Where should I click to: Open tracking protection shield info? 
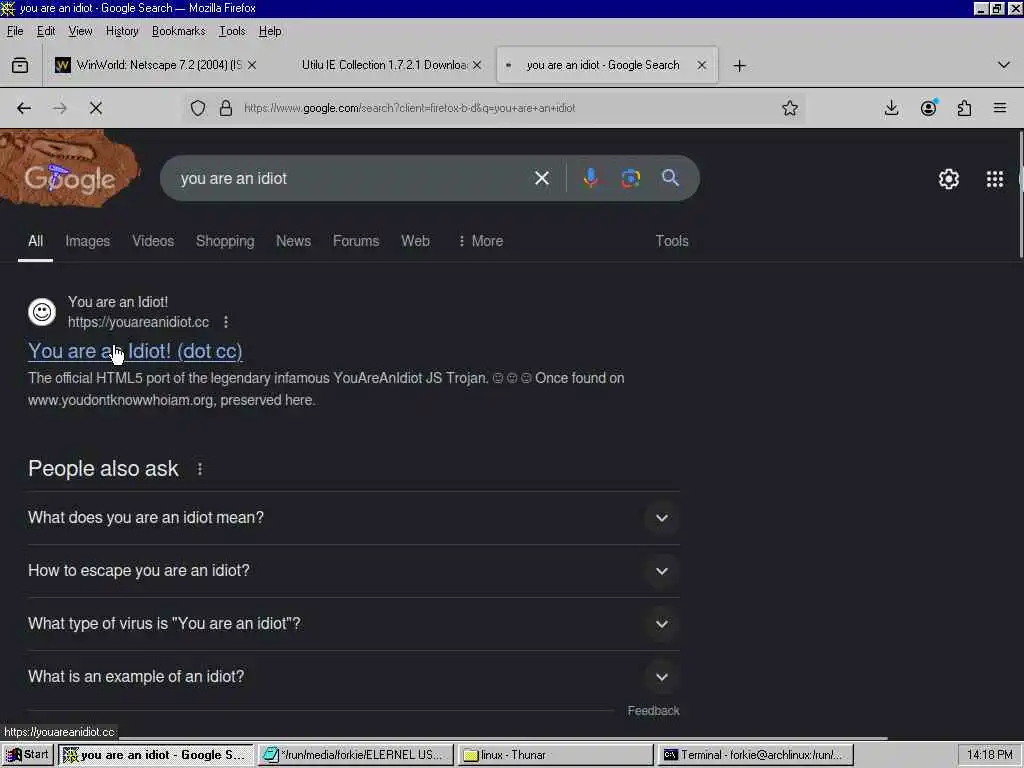(x=198, y=108)
